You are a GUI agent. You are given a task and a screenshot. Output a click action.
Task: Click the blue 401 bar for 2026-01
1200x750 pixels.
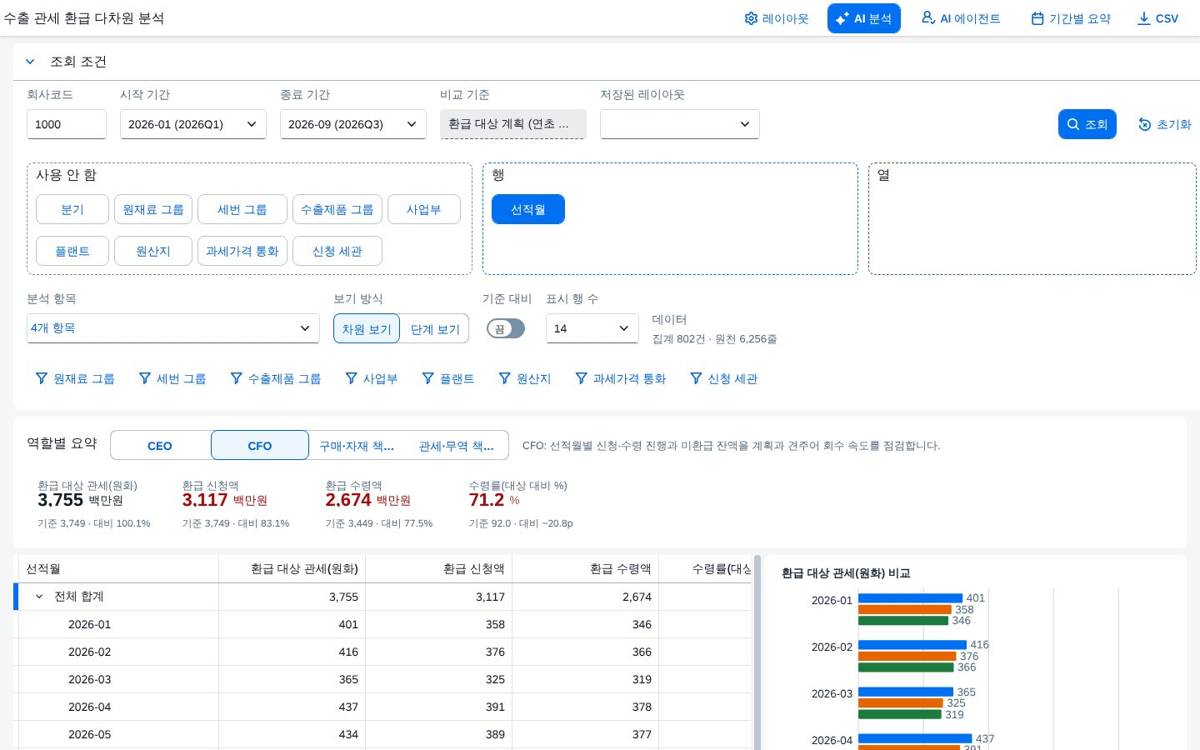pos(910,598)
